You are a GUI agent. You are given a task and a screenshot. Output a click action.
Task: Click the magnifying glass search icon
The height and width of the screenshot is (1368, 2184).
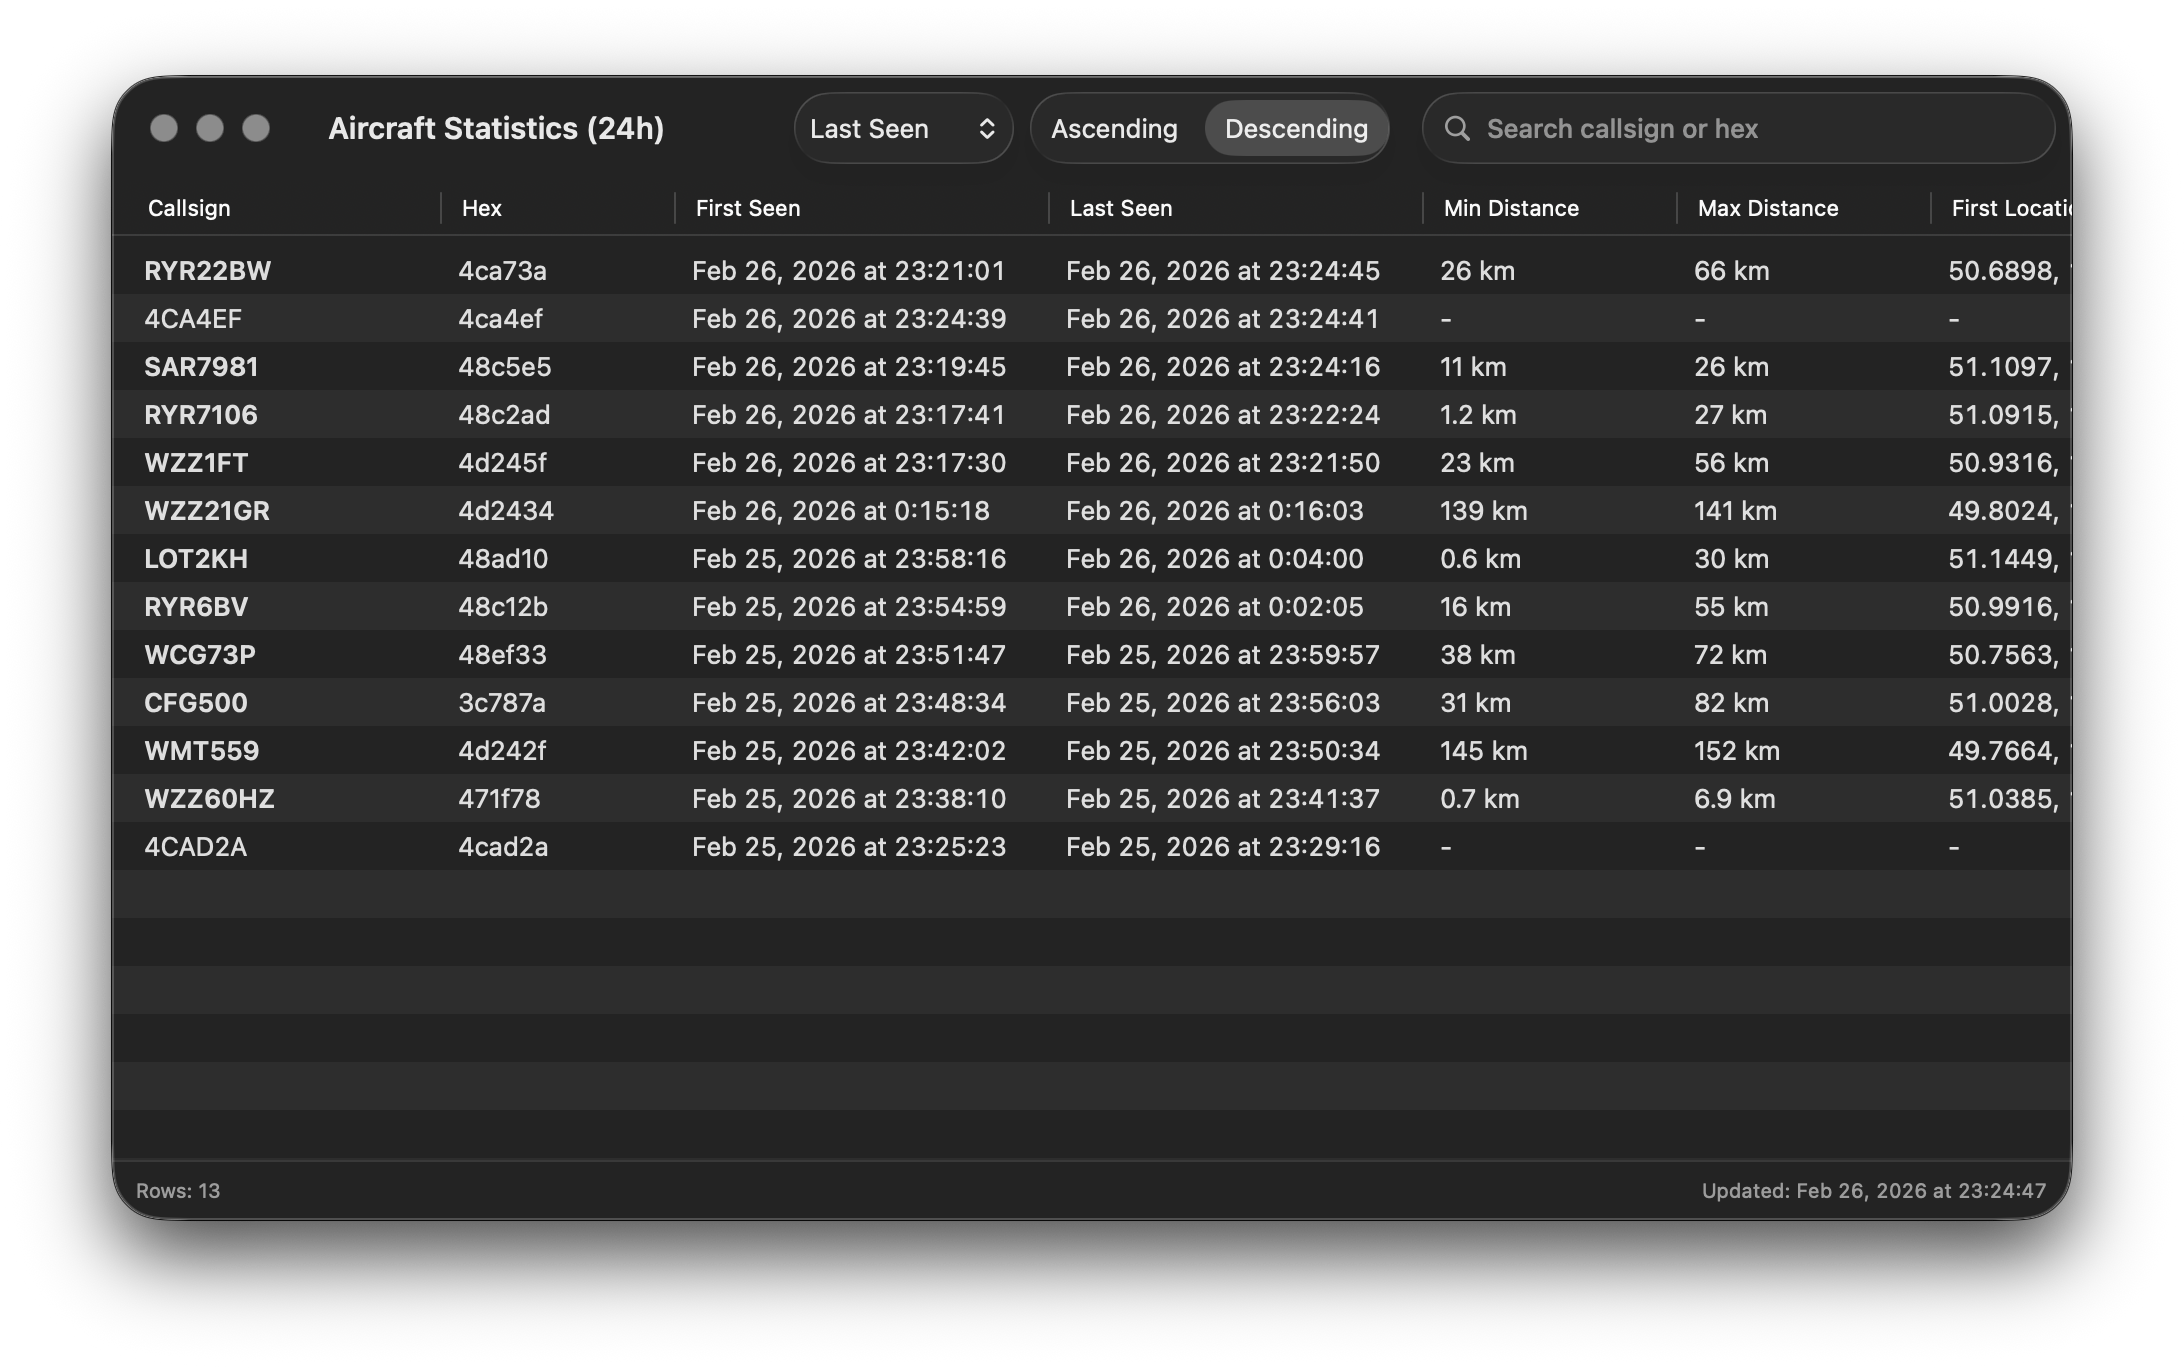coord(1456,128)
